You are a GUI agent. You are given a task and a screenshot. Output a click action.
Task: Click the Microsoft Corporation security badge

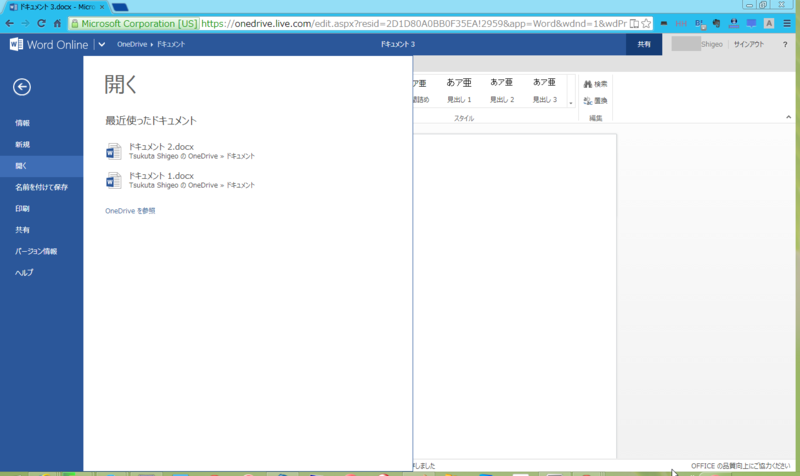pyautogui.click(x=134, y=23)
